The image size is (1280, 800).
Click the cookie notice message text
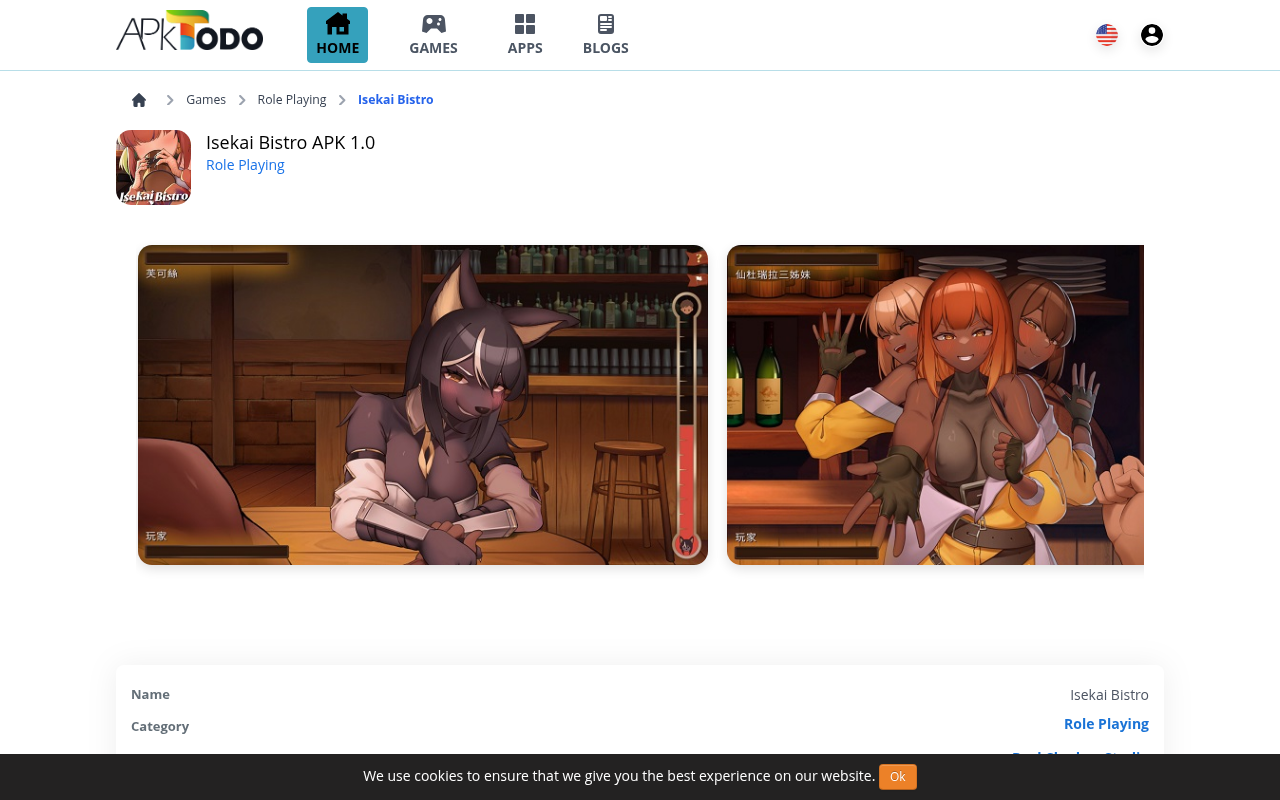point(619,776)
